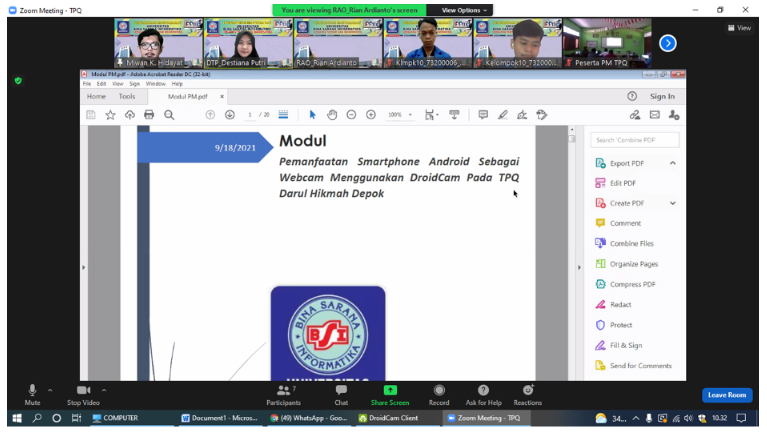The width and height of the screenshot is (767, 434).
Task: Open the fit page options dropdown
Action: 431,115
